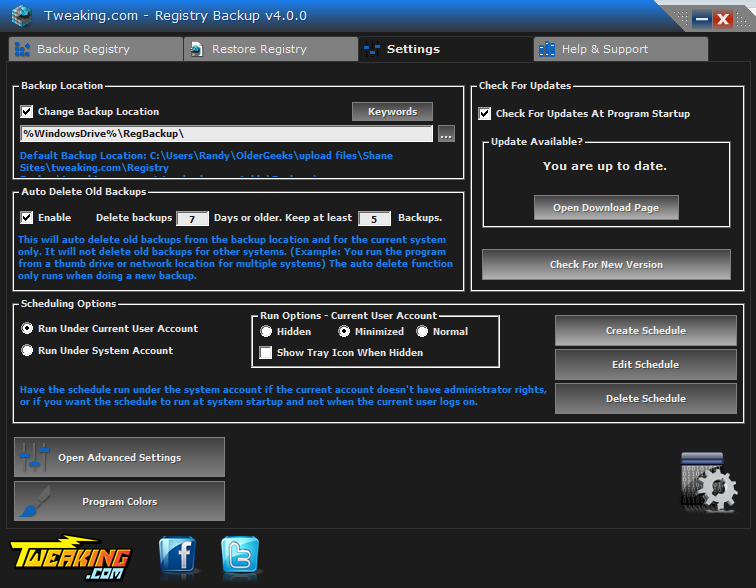Screen dimensions: 756x588
Task: Browse for backup folder with ... button
Action: pyautogui.click(x=446, y=134)
